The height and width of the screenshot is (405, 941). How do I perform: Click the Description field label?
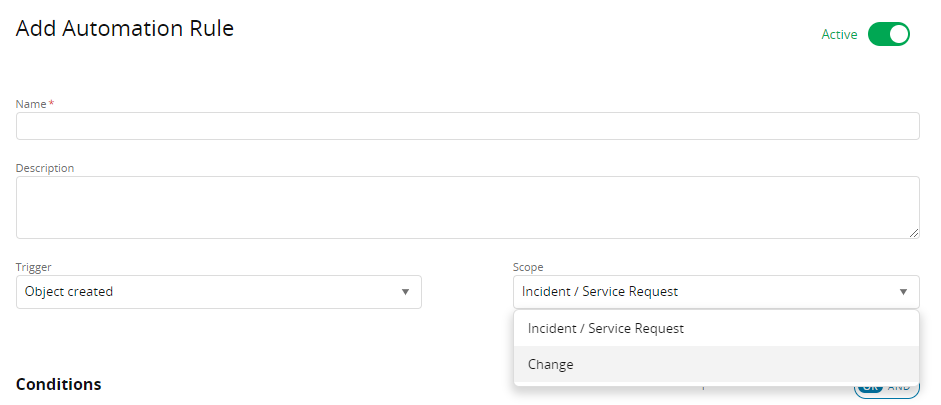(x=45, y=168)
